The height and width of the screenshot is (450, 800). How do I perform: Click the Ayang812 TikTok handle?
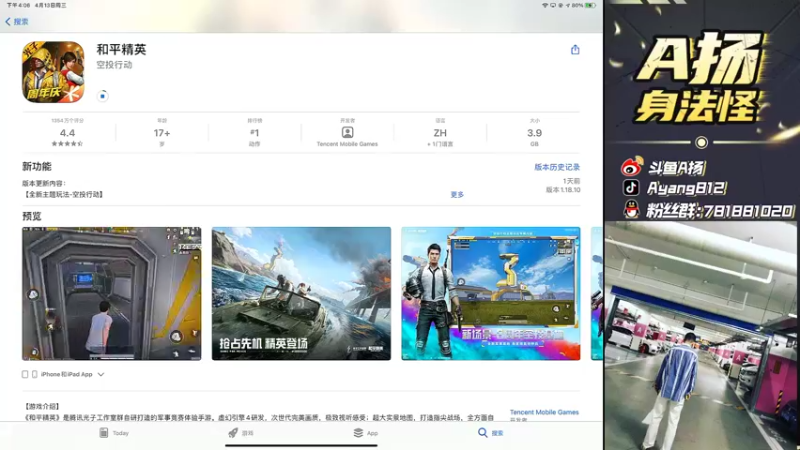[x=686, y=188]
